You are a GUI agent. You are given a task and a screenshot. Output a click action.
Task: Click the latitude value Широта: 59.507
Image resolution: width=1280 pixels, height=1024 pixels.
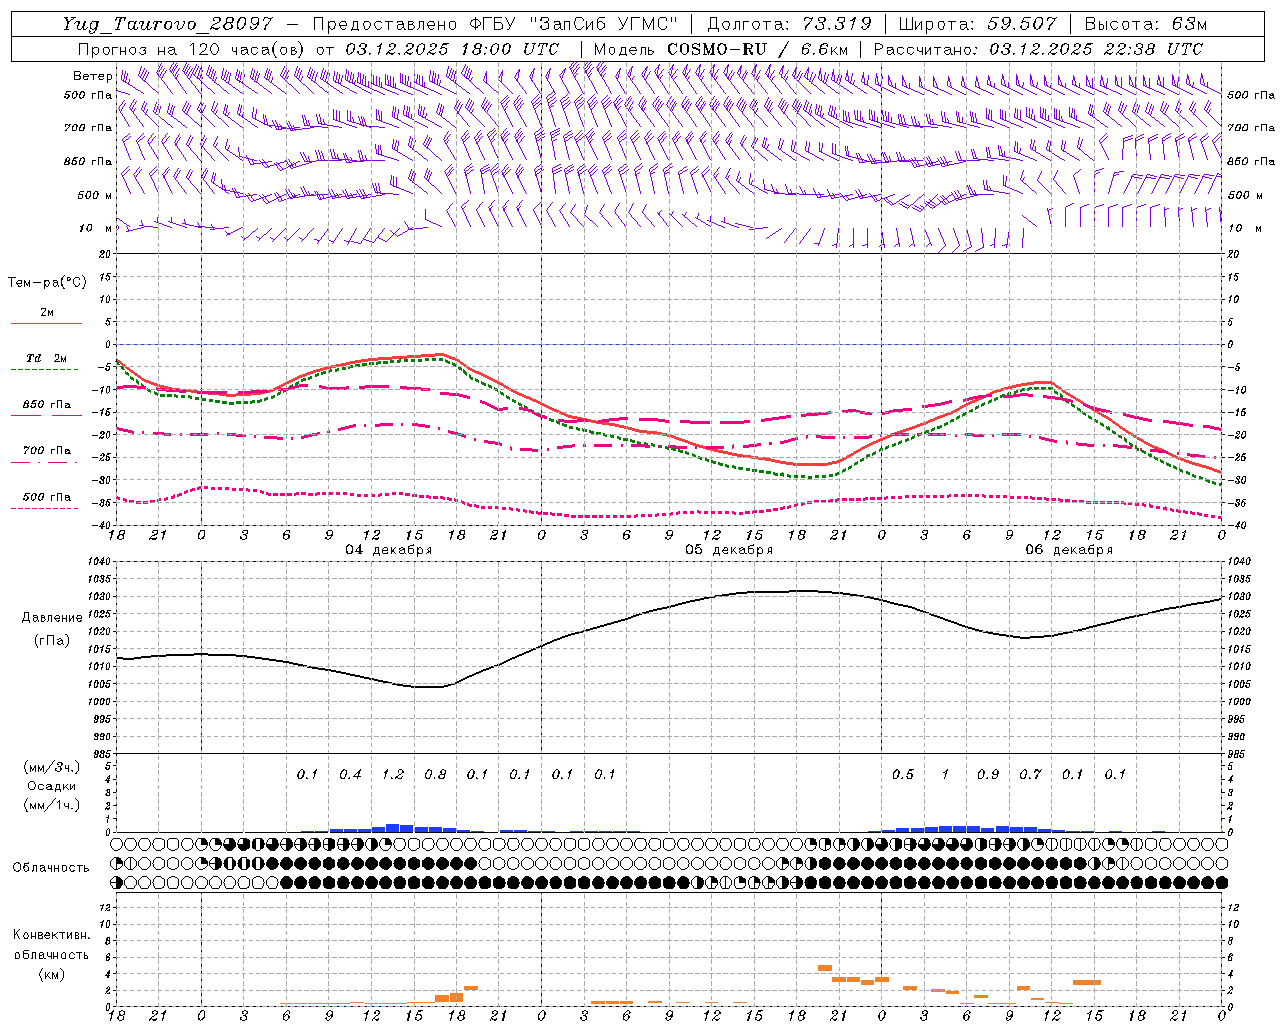click(x=978, y=24)
